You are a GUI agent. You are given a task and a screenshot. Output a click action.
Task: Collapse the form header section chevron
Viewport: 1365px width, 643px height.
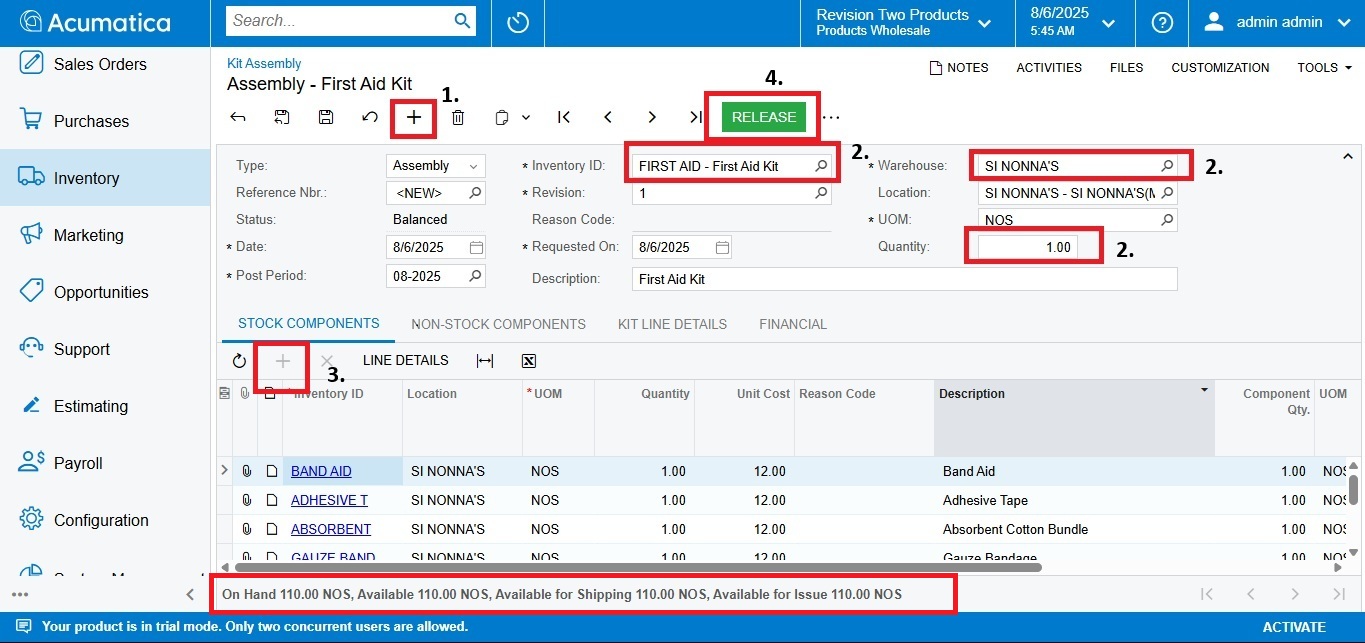coord(1347,156)
